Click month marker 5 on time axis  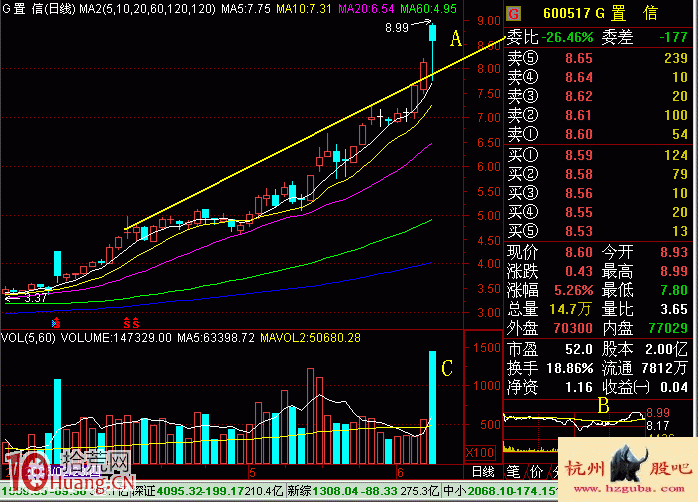pyautogui.click(x=252, y=472)
